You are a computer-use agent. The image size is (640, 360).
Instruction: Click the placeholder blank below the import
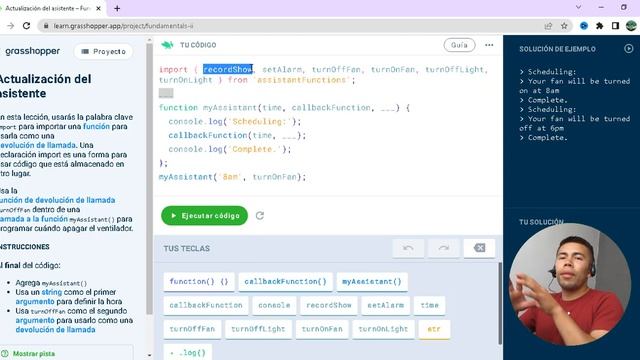(x=166, y=93)
